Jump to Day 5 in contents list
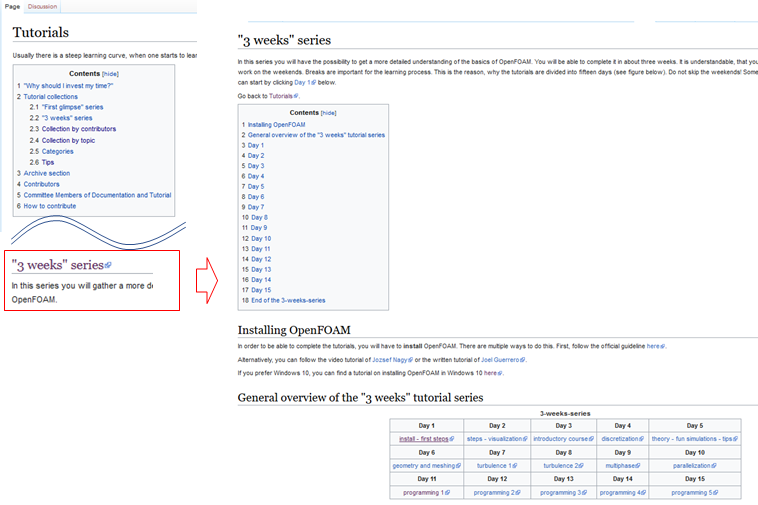The height and width of the screenshot is (505, 758). point(256,187)
